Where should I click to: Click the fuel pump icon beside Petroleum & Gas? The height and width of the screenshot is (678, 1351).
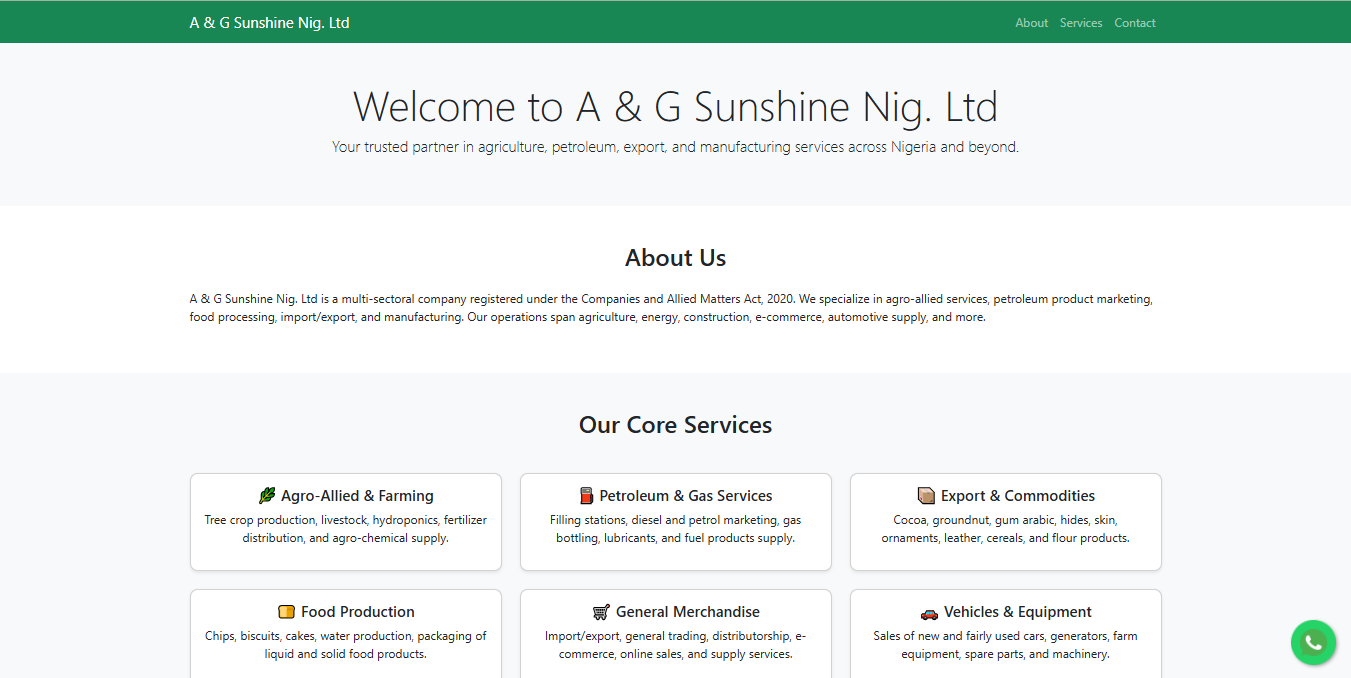pyautogui.click(x=587, y=496)
